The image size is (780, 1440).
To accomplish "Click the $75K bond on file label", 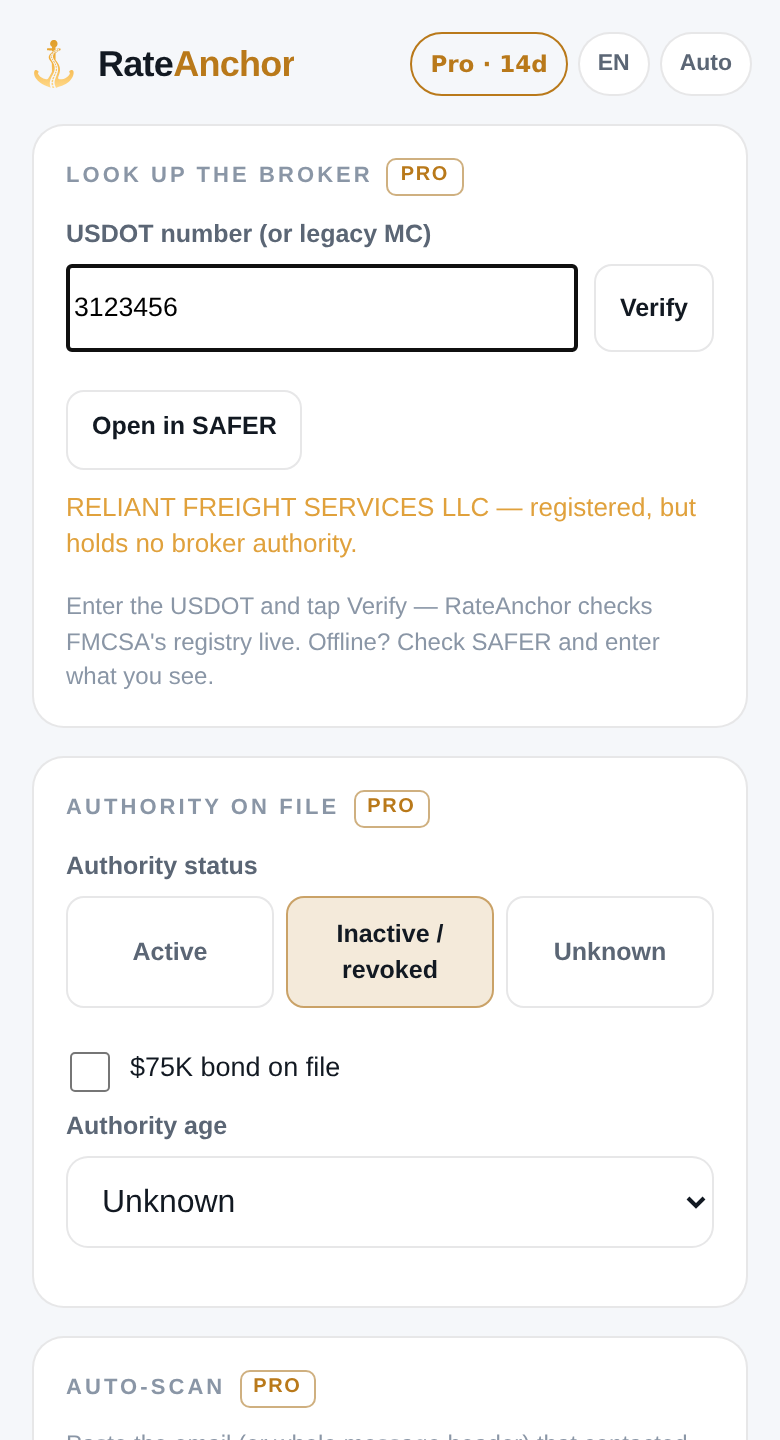I will (x=235, y=1067).
